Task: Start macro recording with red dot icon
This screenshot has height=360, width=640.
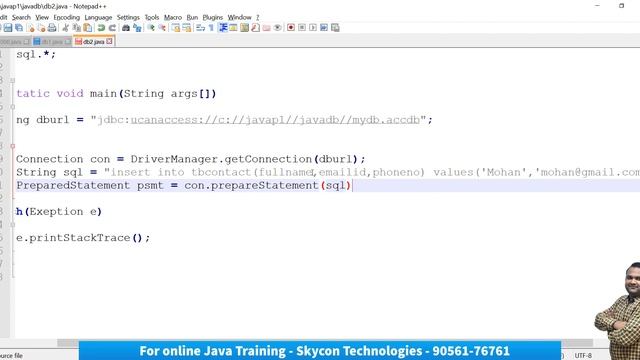Action: pyautogui.click(x=291, y=28)
